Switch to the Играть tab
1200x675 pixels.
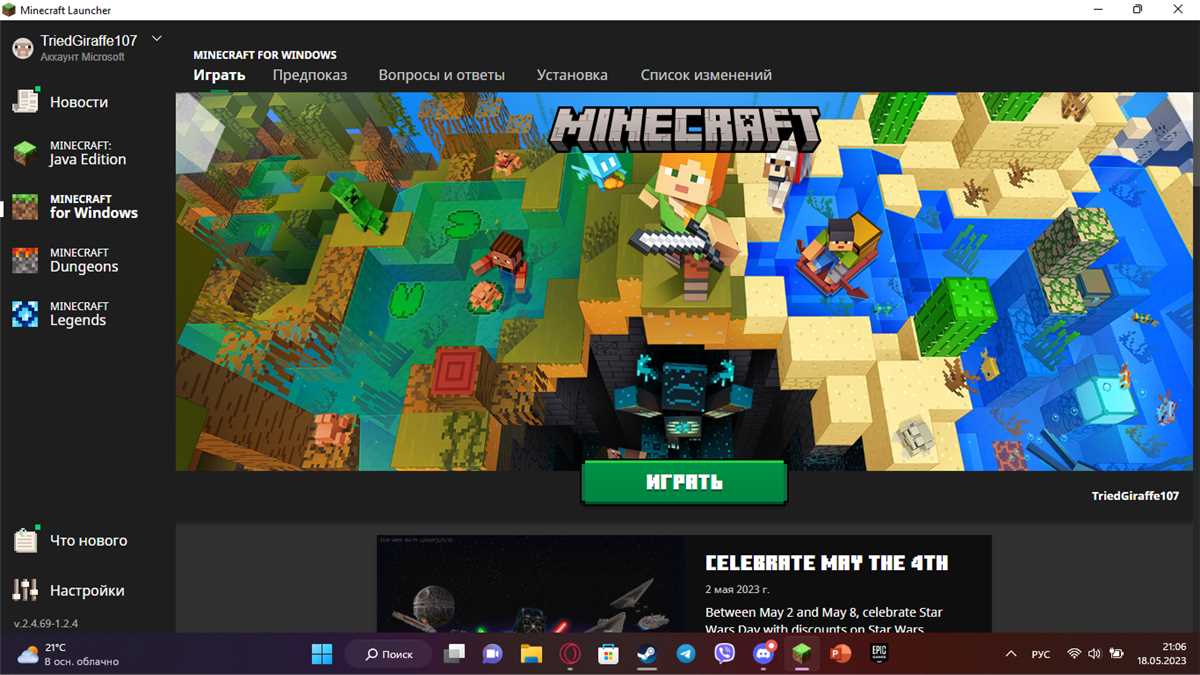[219, 75]
